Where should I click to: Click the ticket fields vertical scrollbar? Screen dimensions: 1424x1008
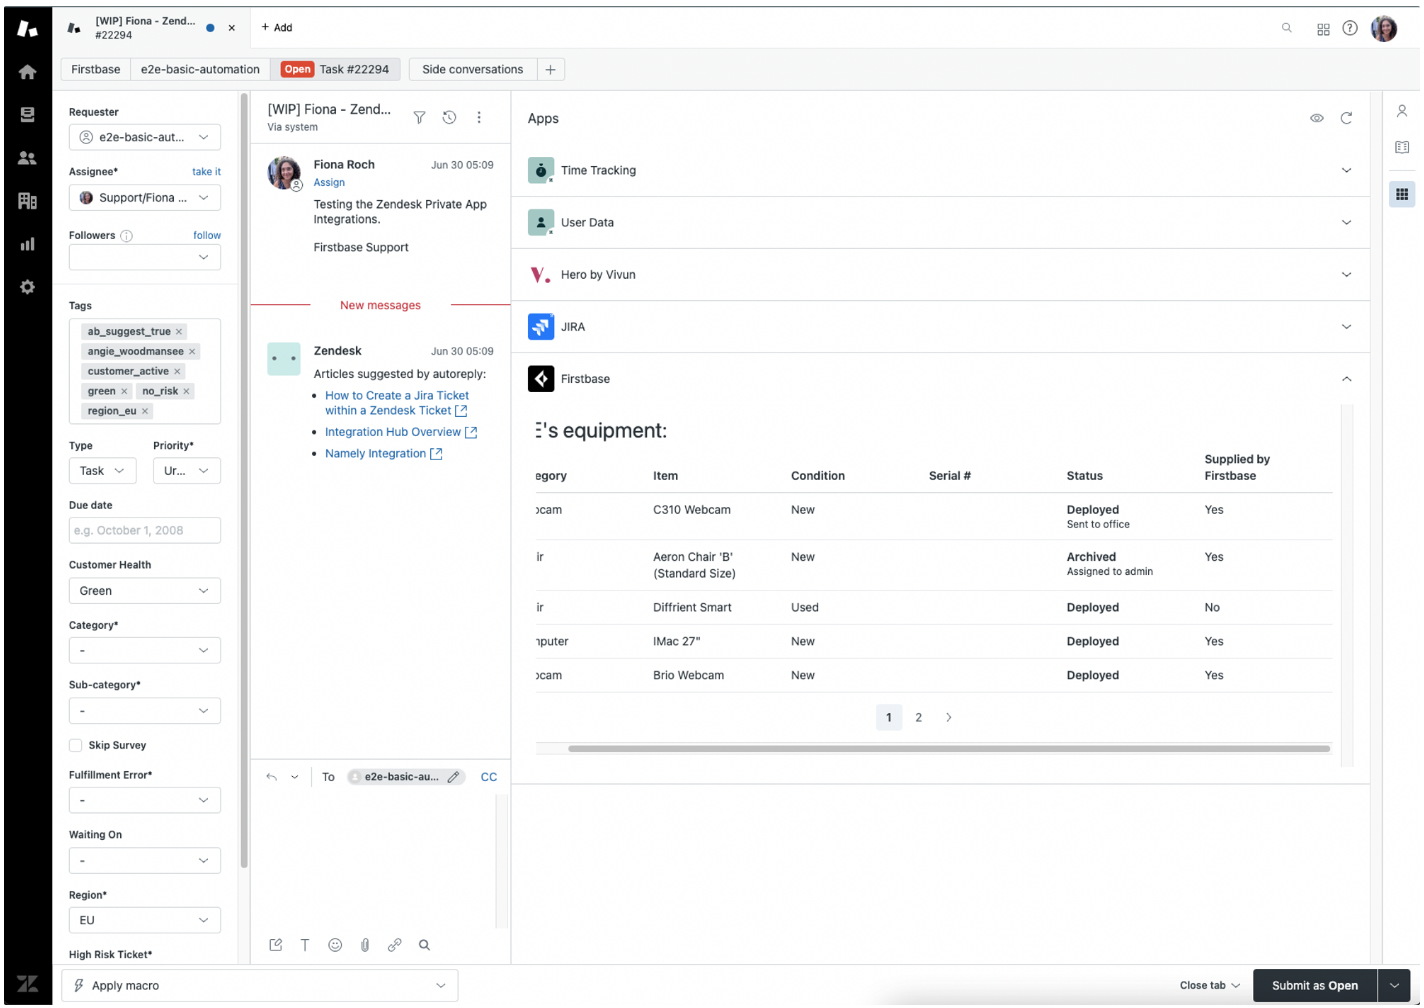(244, 480)
